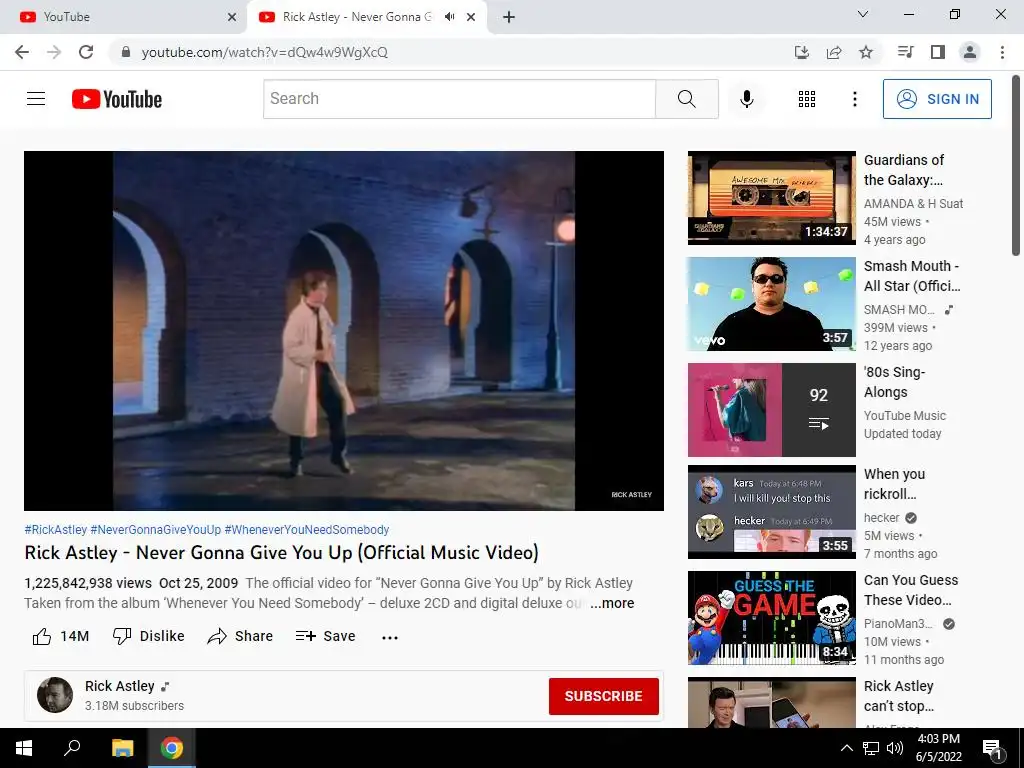
Task: Open Windows Start menu
Action: click(x=24, y=748)
